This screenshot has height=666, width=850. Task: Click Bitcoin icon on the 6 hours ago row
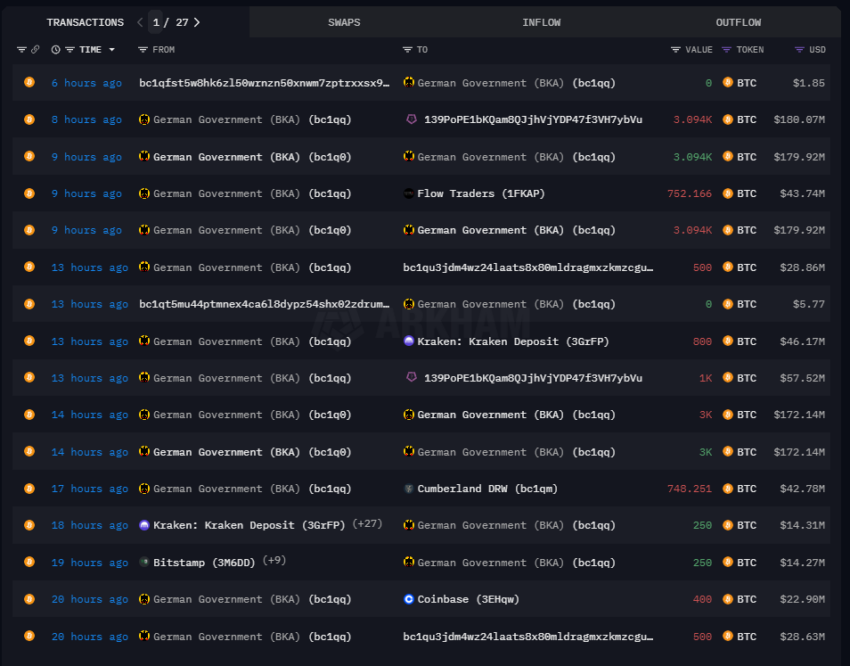[x=29, y=83]
